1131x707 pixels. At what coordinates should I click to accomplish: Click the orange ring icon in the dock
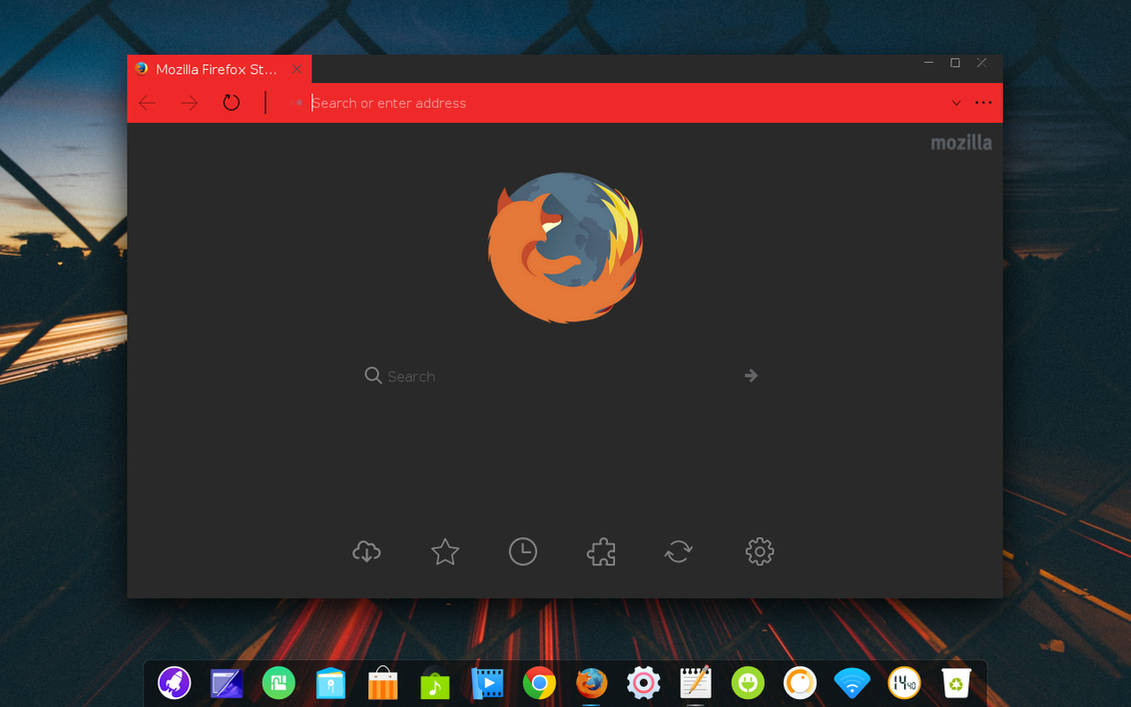(x=800, y=682)
